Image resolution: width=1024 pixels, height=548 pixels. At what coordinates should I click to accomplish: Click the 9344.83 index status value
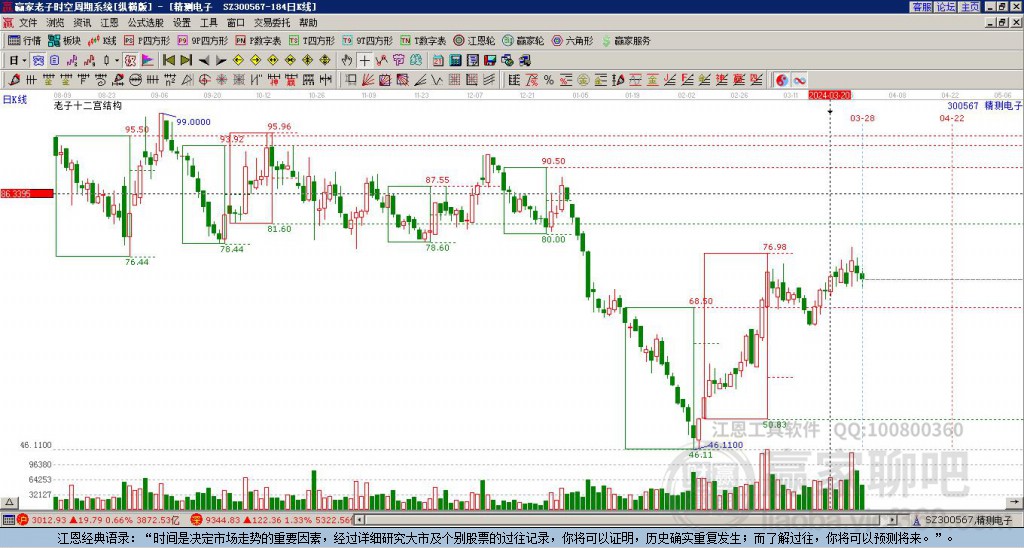click(x=222, y=520)
